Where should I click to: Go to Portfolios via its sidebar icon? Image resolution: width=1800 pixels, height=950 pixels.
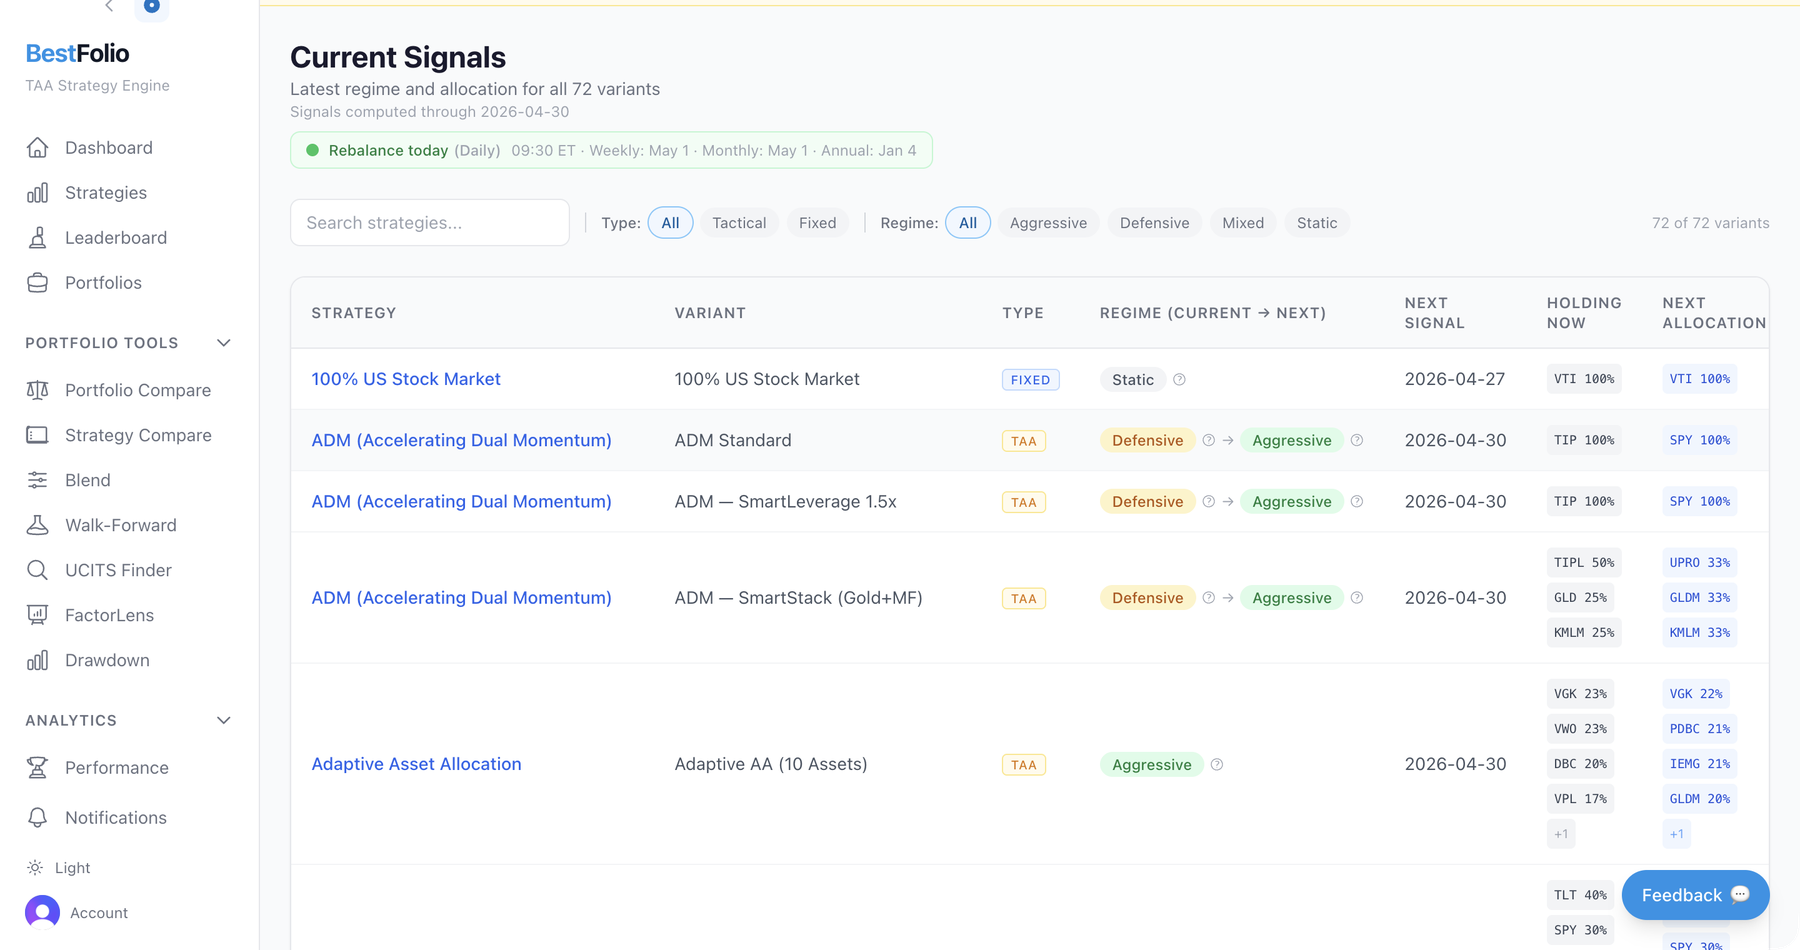pyautogui.click(x=37, y=282)
